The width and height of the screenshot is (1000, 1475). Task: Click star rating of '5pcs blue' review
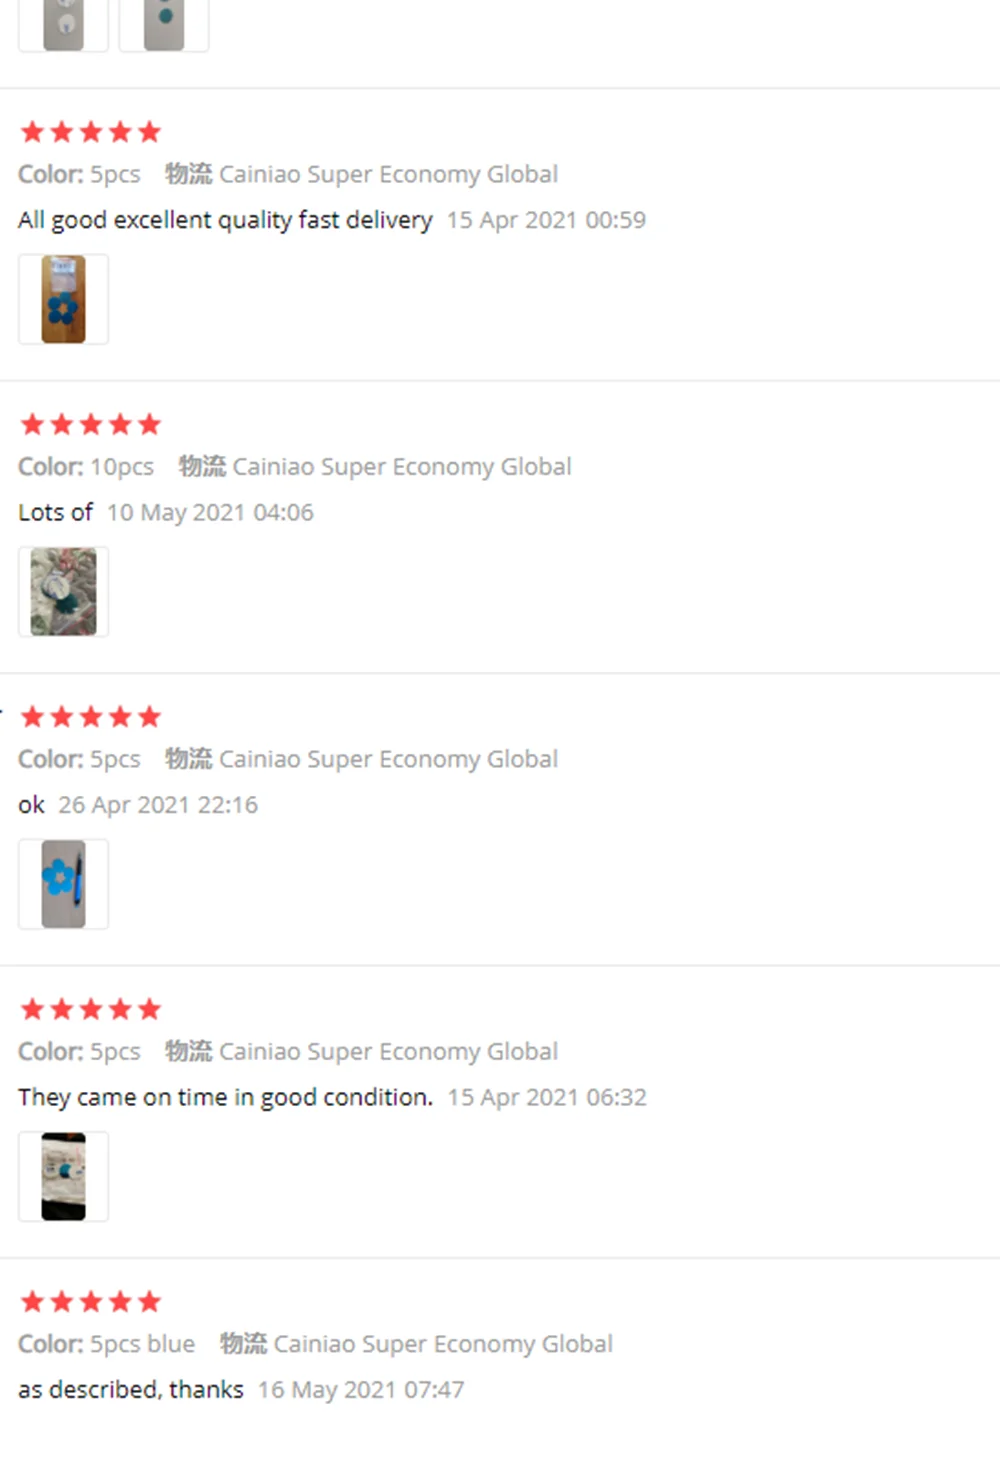point(91,1302)
